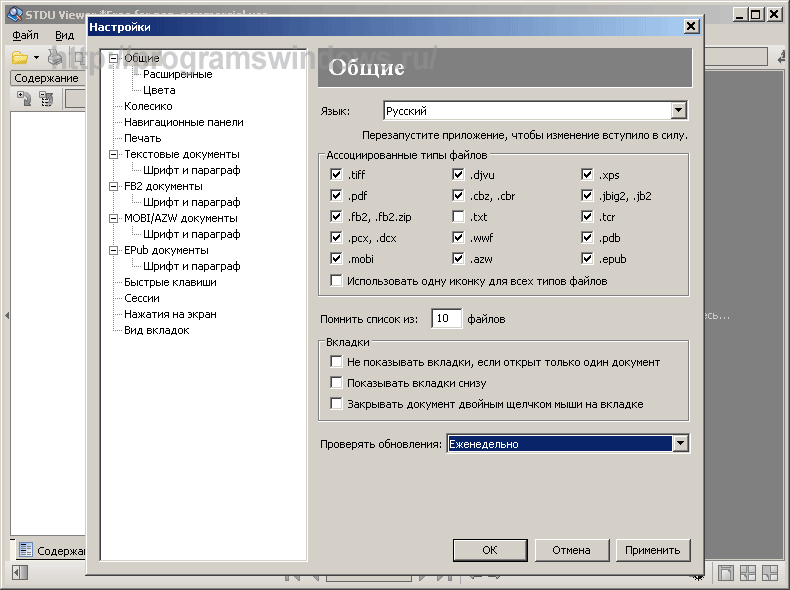Click the side panel collapse arrow

[x=7, y=315]
